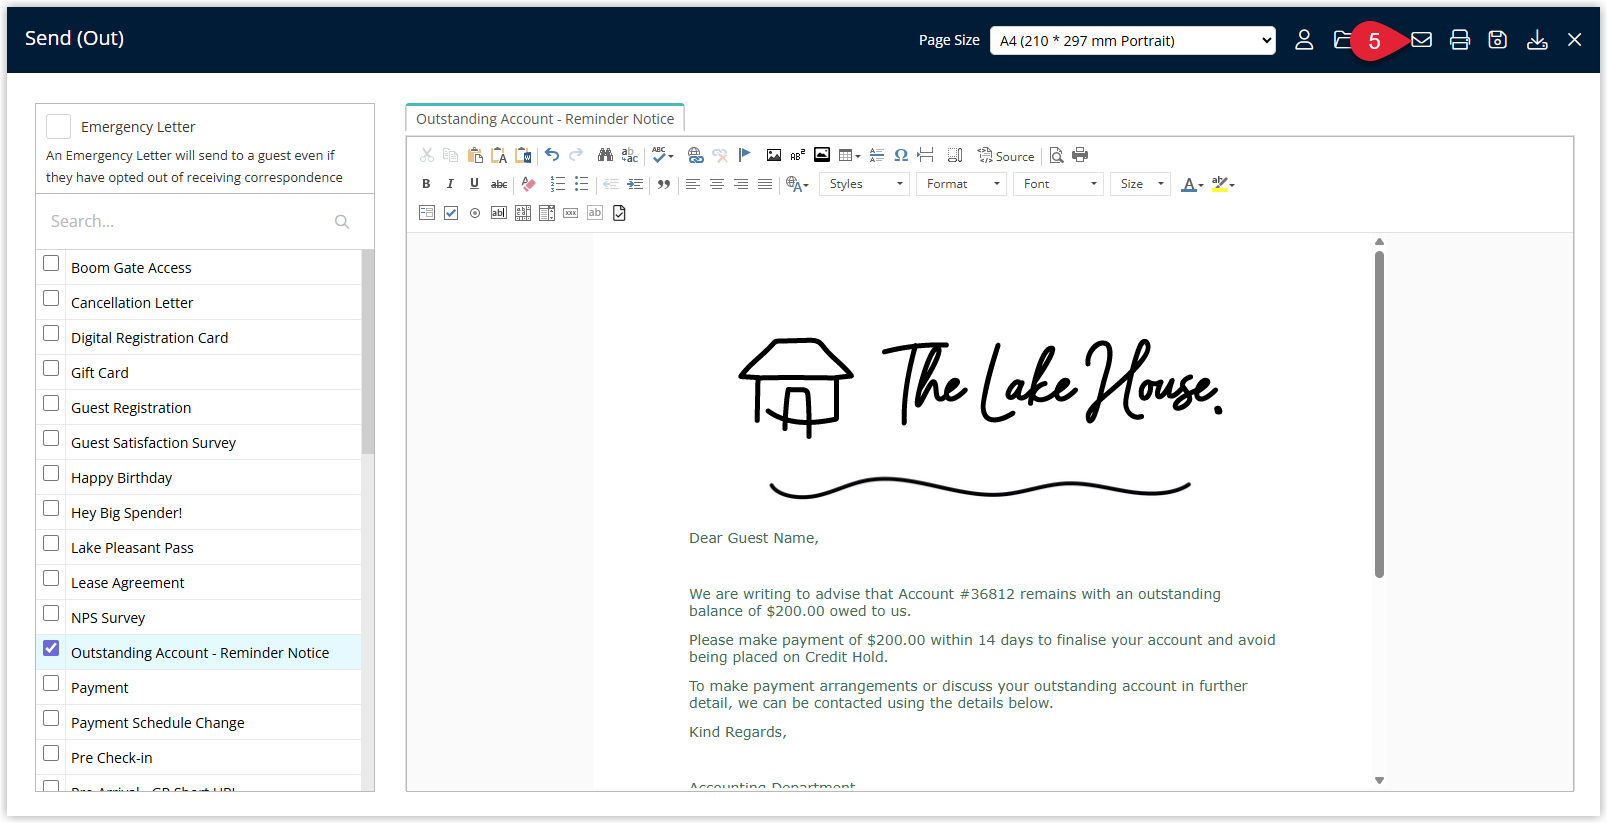The height and width of the screenshot is (824, 1608).
Task: Insert a text field form element
Action: (499, 213)
